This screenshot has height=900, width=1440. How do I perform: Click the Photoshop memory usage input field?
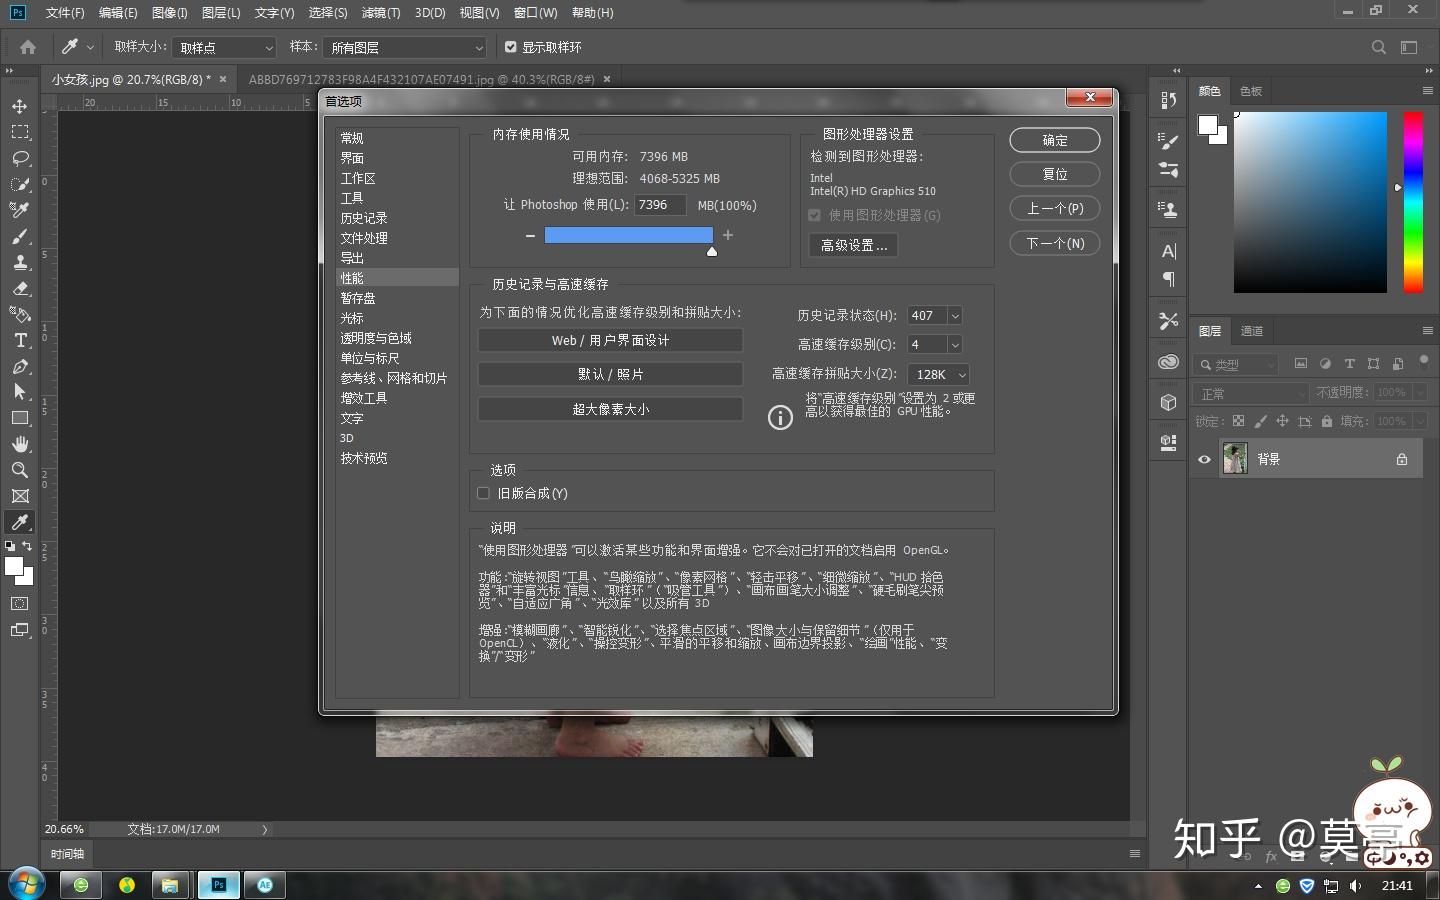tap(661, 205)
